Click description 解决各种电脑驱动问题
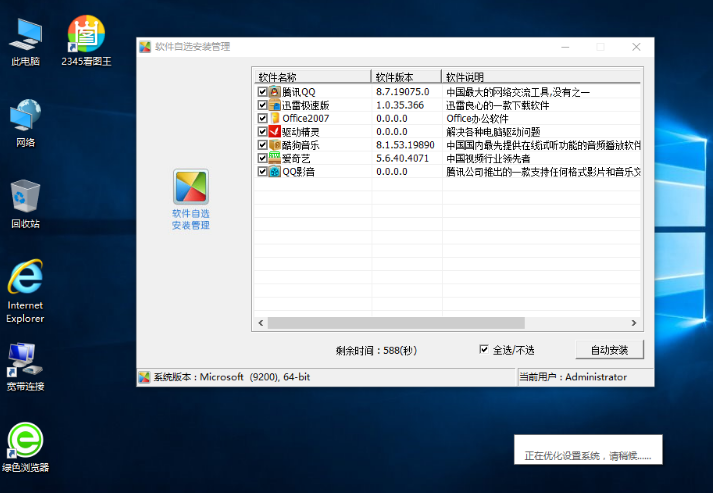Image resolution: width=713 pixels, height=493 pixels. pyautogui.click(x=493, y=132)
